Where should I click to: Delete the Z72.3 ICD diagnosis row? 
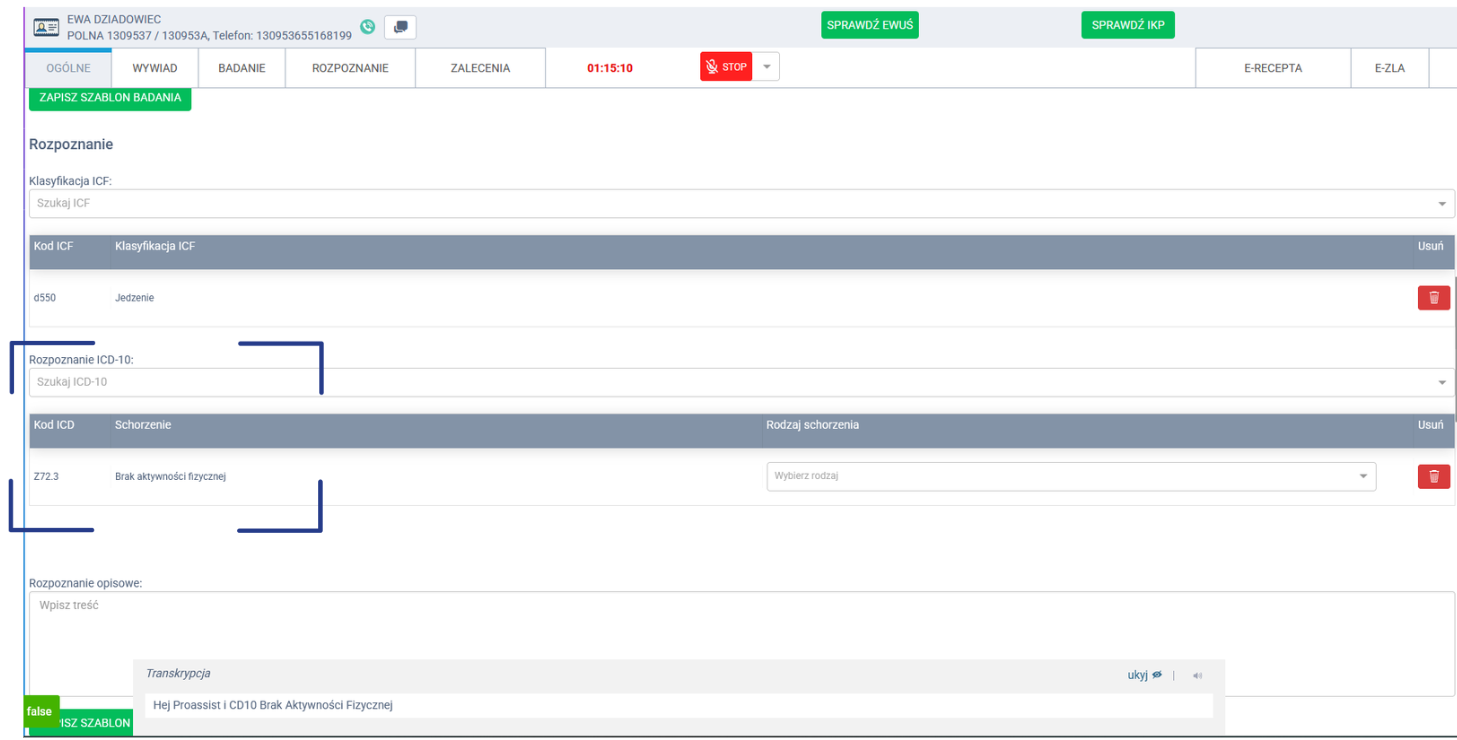pyautogui.click(x=1433, y=477)
